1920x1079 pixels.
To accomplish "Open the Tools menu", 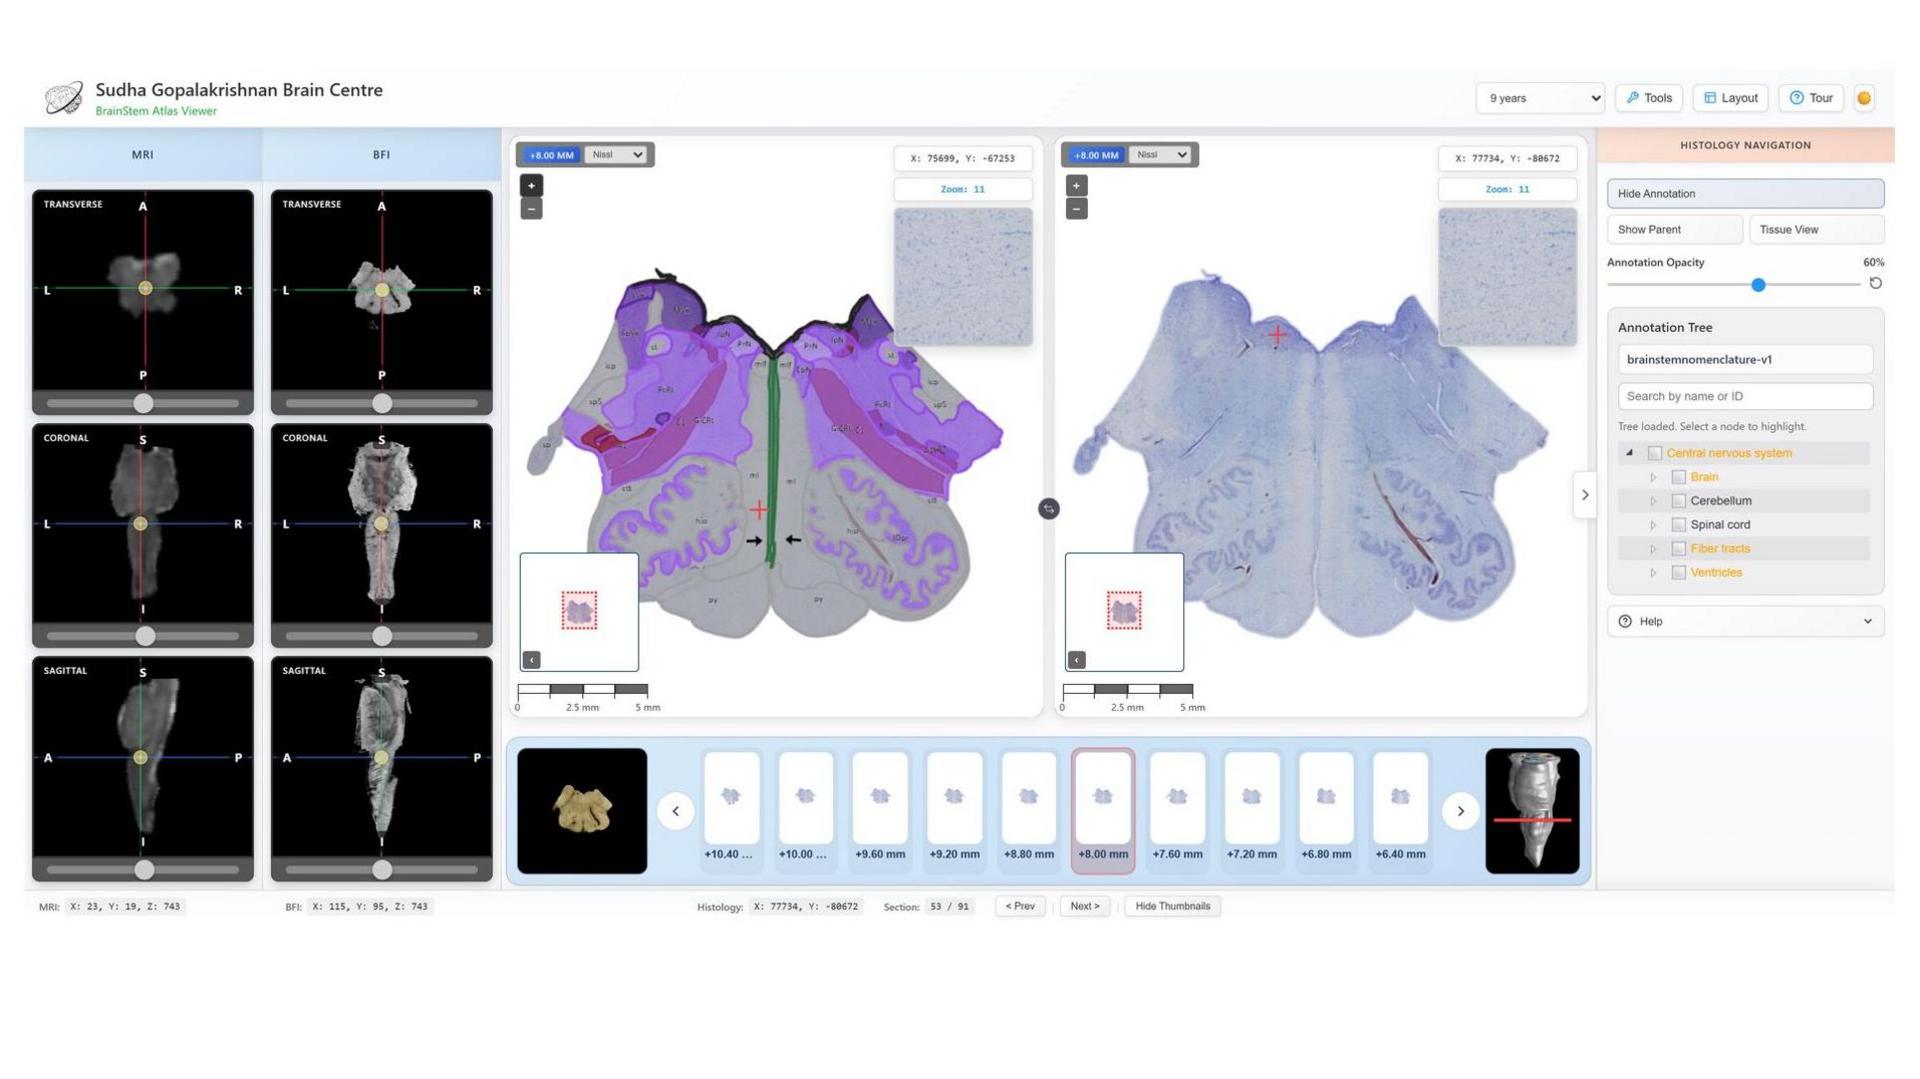I will tap(1649, 98).
